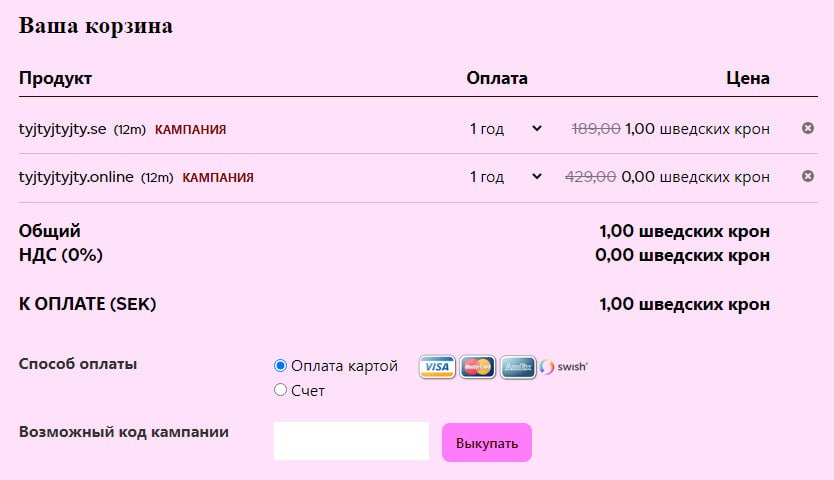
Task: Remove tyjtyjtyjty.se from the cart
Action: coord(807,128)
